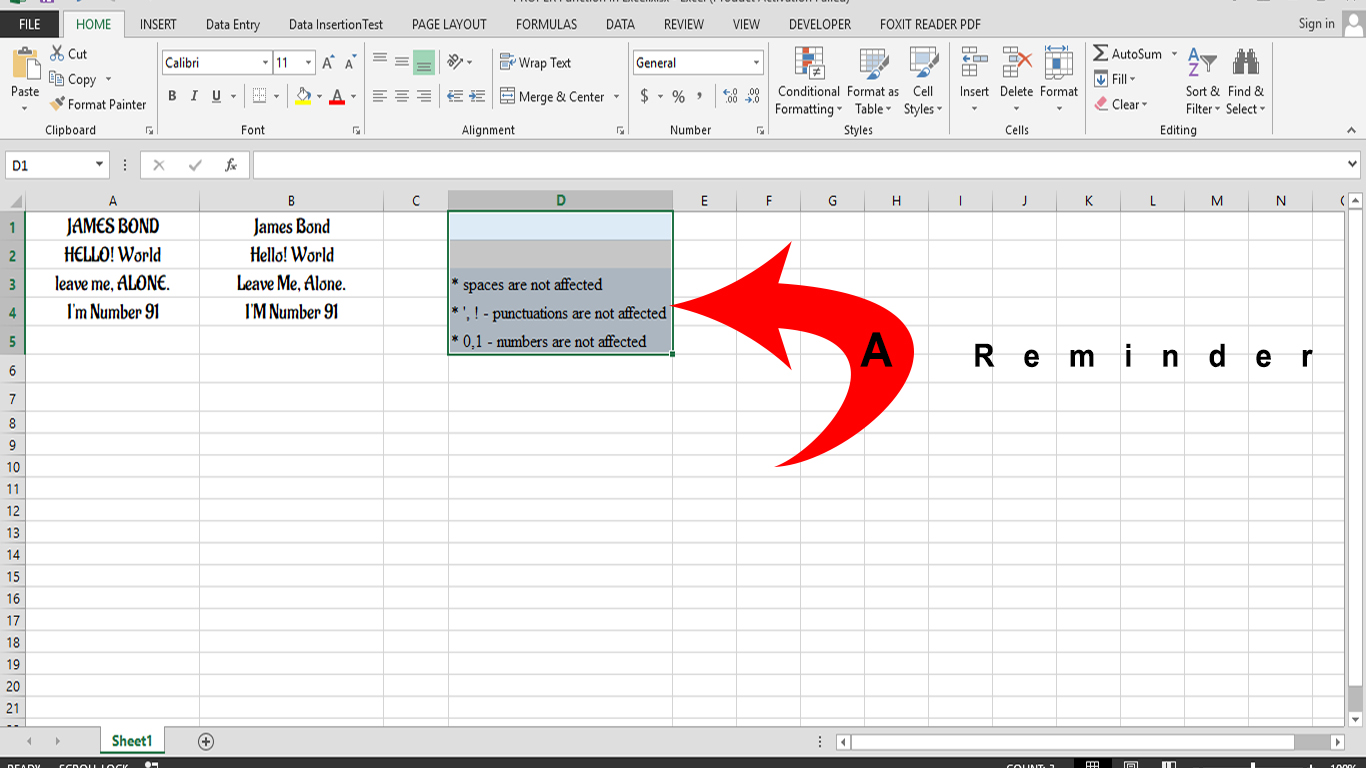Click the Cut scissors icon

(56, 54)
